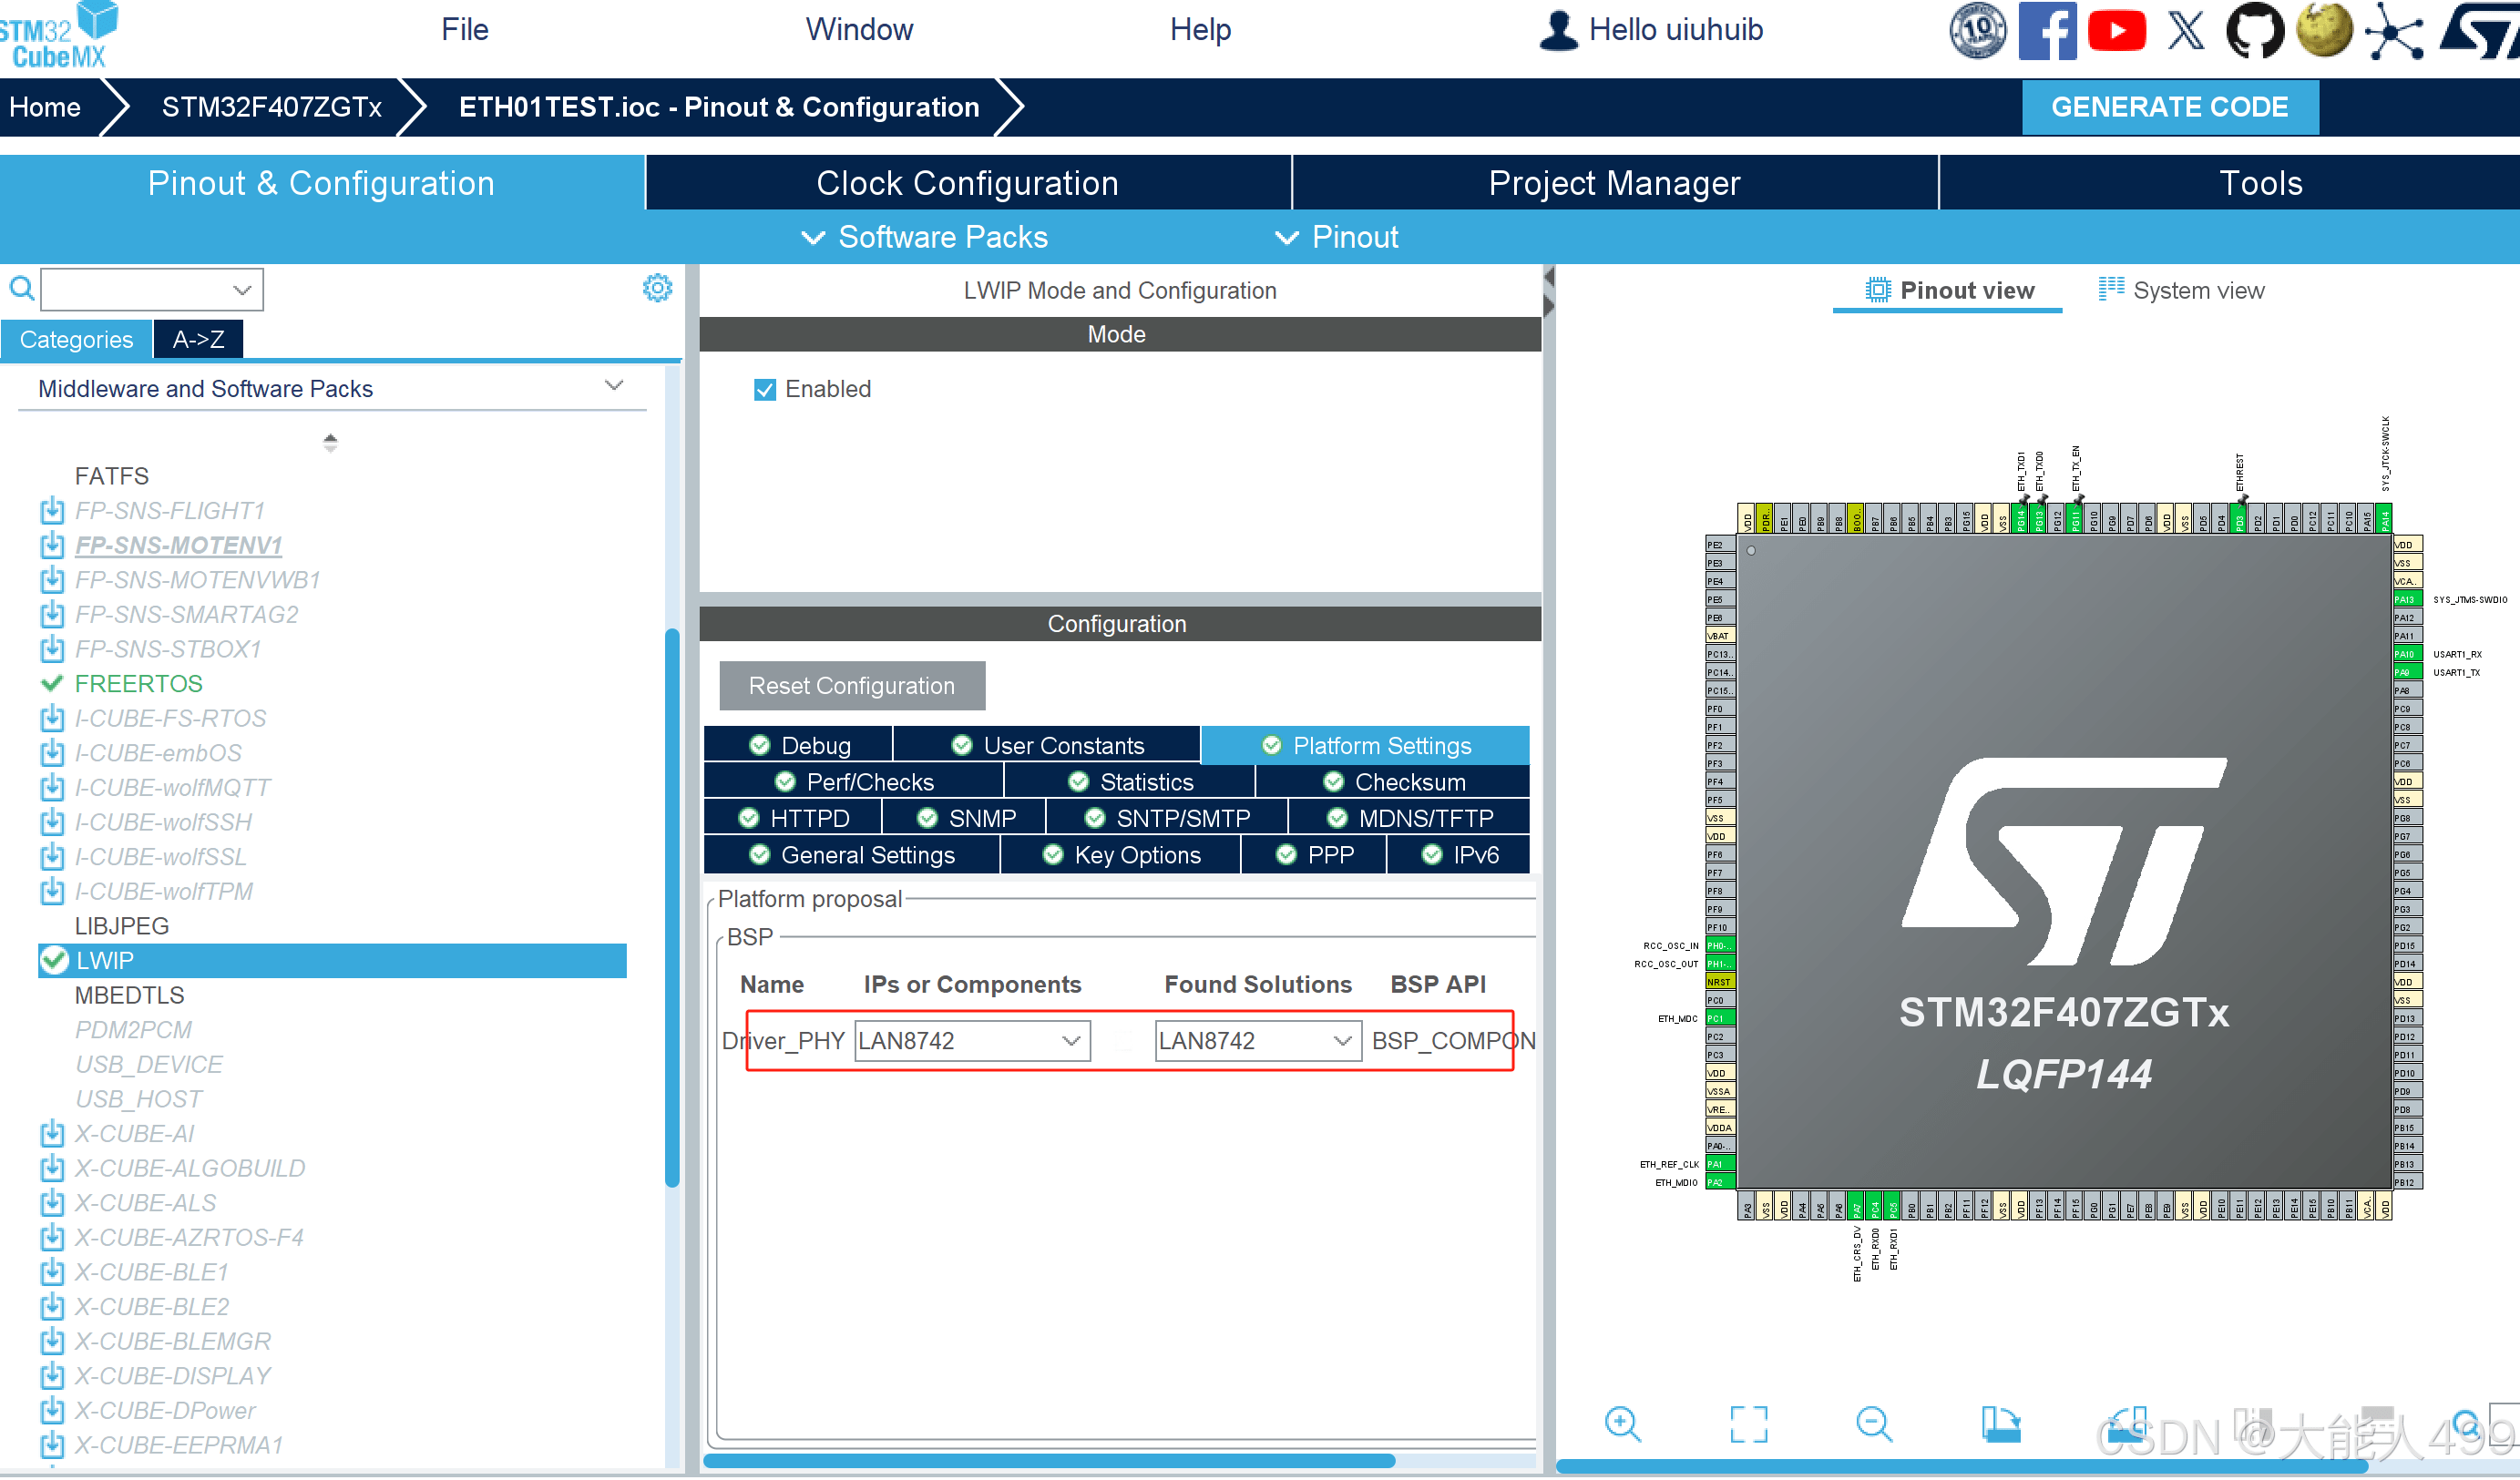Open the search field dropdown
2520x1480 pixels.
(x=241, y=290)
